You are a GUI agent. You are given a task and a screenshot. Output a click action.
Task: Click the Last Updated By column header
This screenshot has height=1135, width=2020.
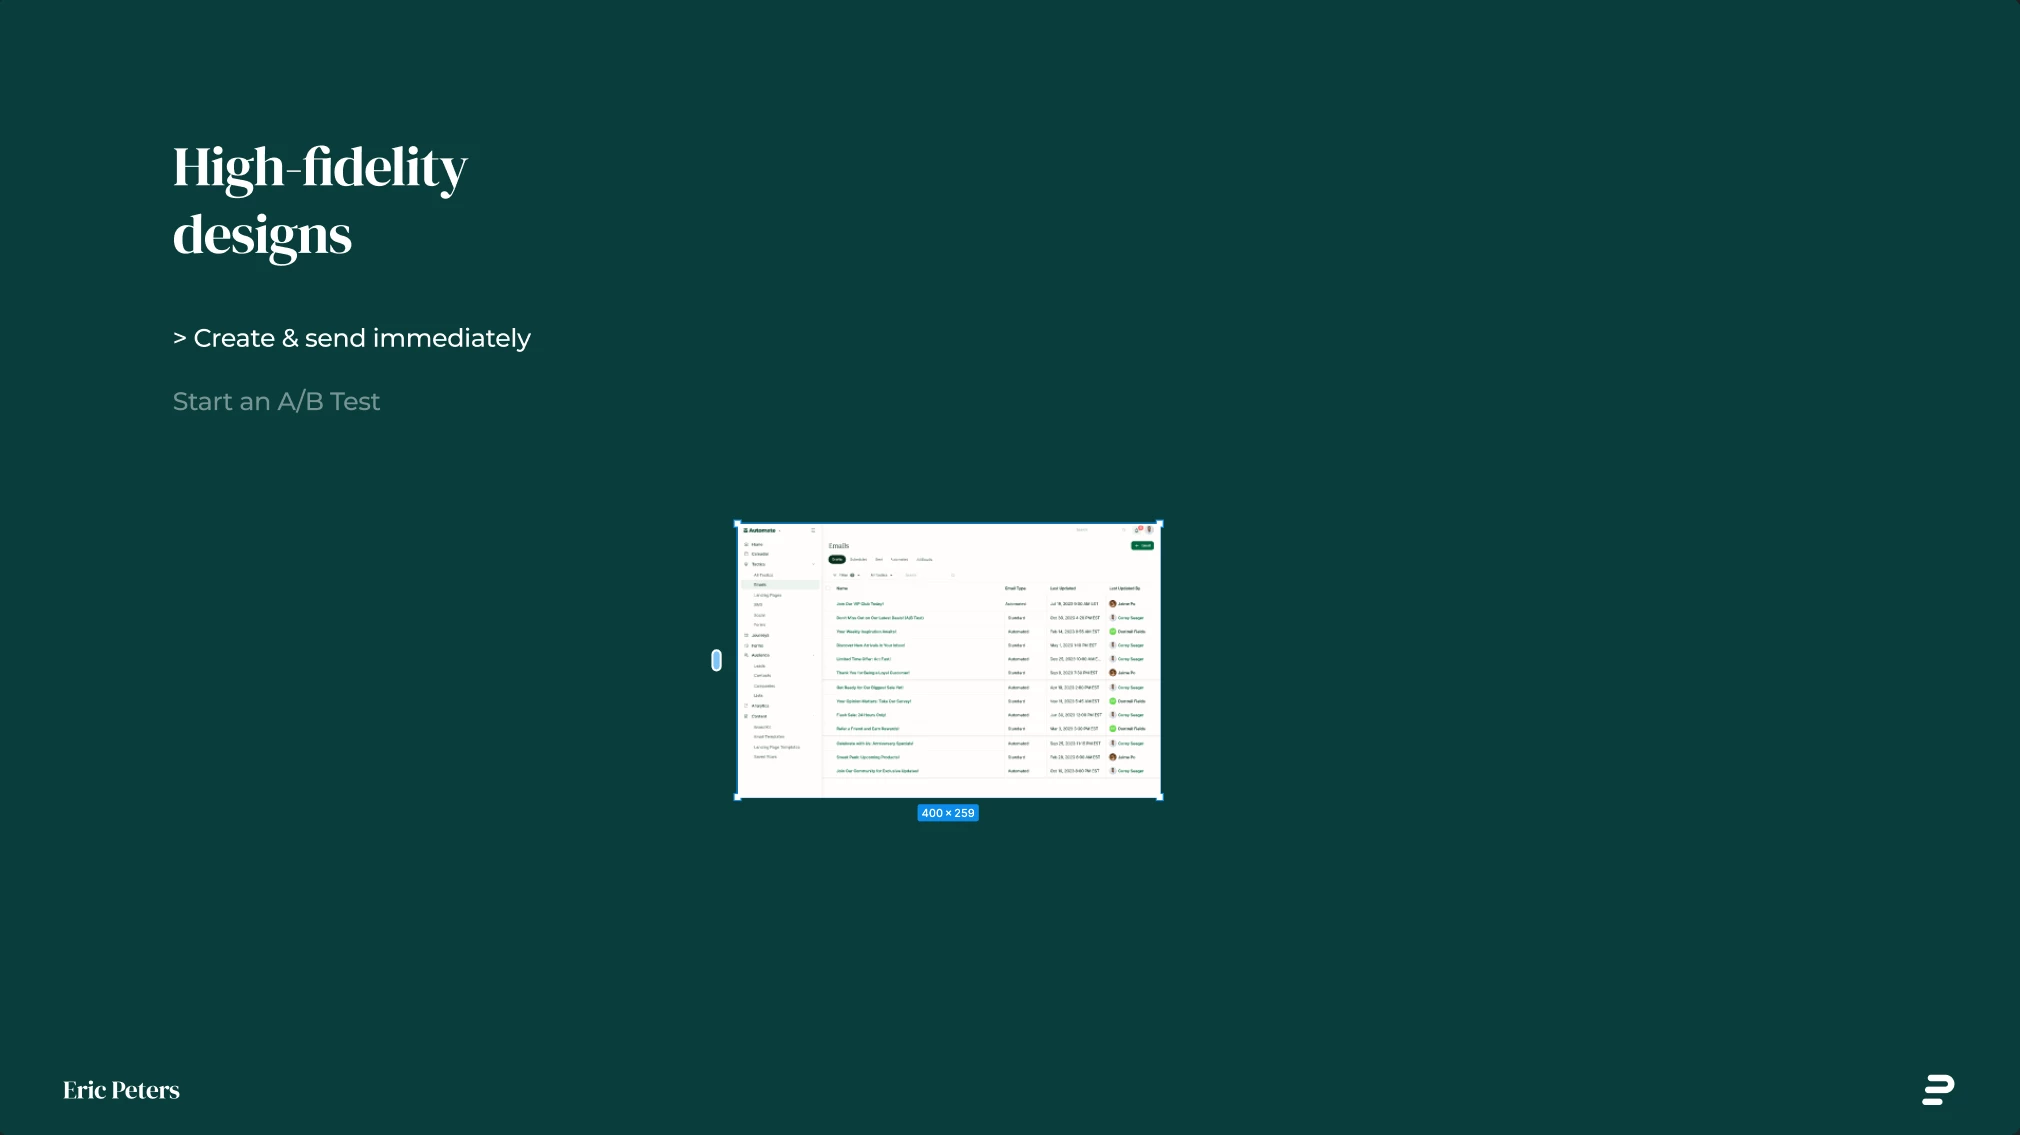1125,588
